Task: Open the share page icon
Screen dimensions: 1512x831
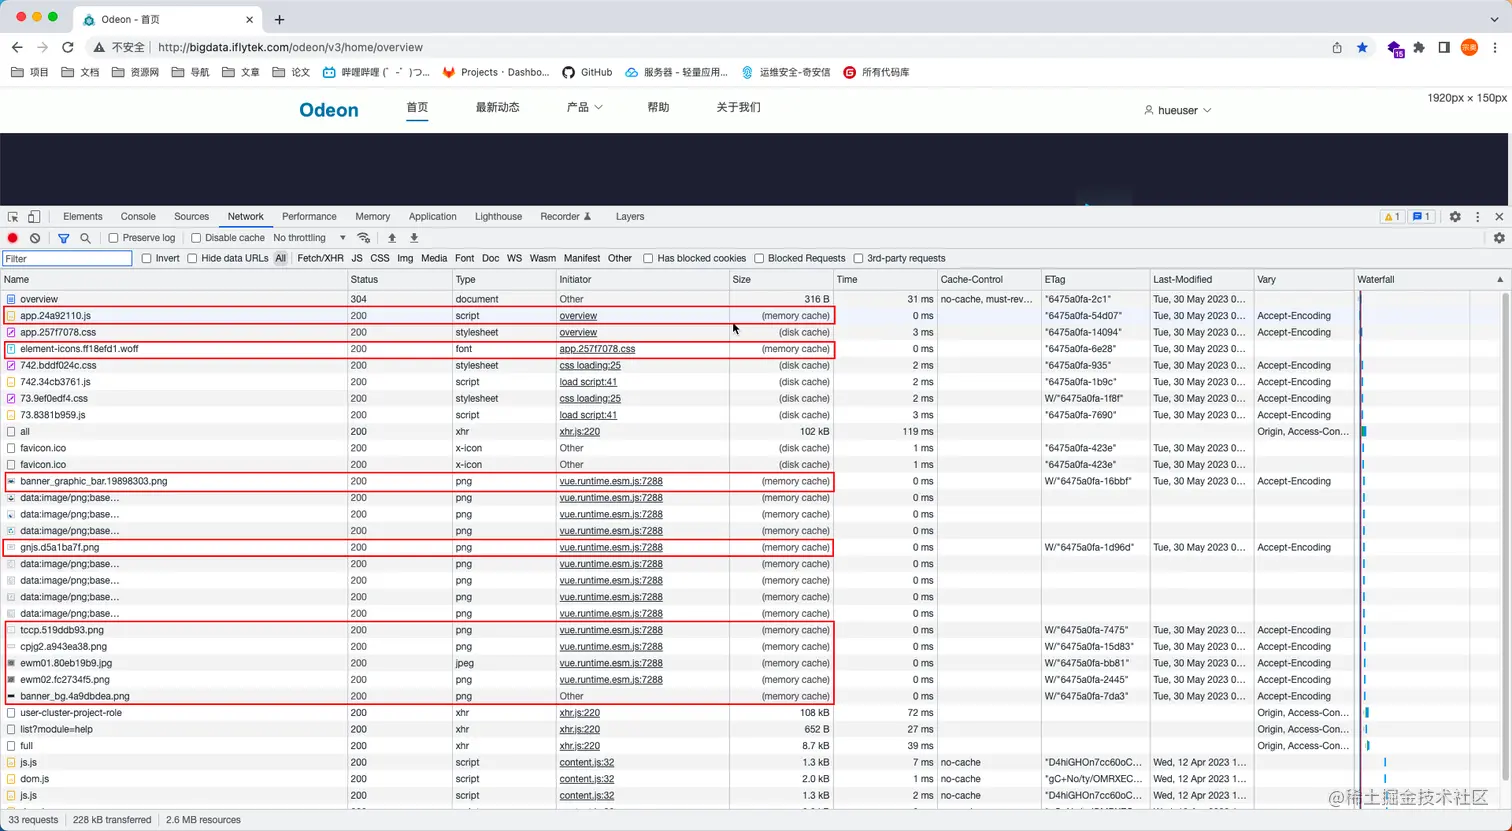Action: tap(1337, 47)
